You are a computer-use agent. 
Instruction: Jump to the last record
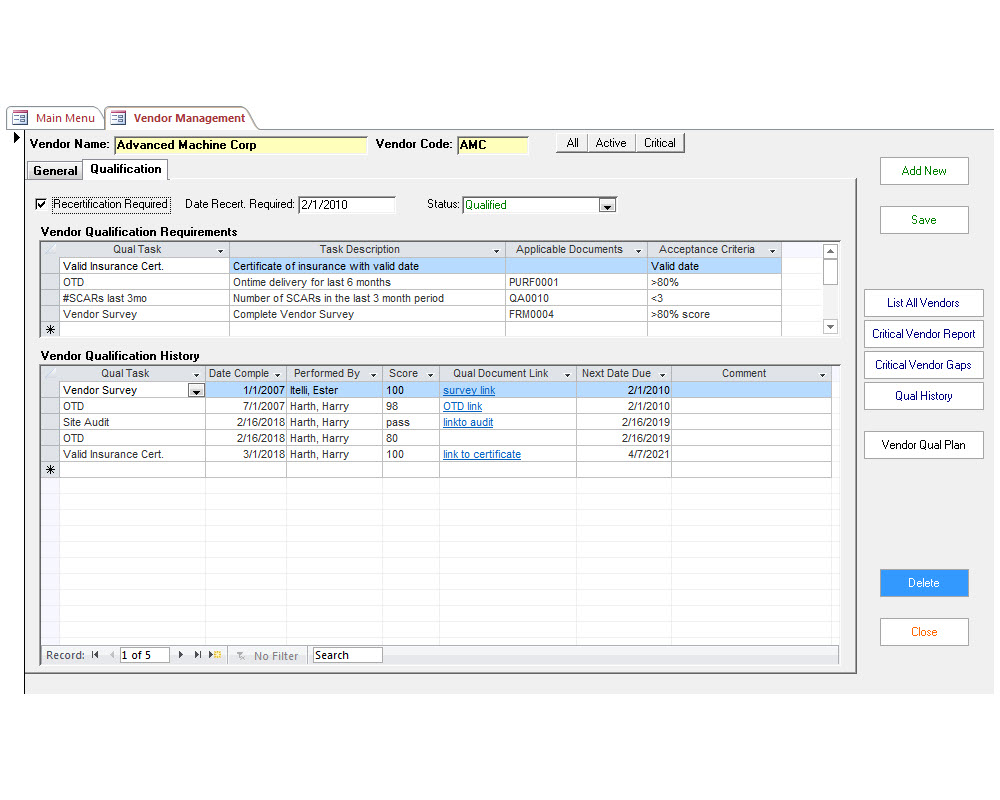197,655
